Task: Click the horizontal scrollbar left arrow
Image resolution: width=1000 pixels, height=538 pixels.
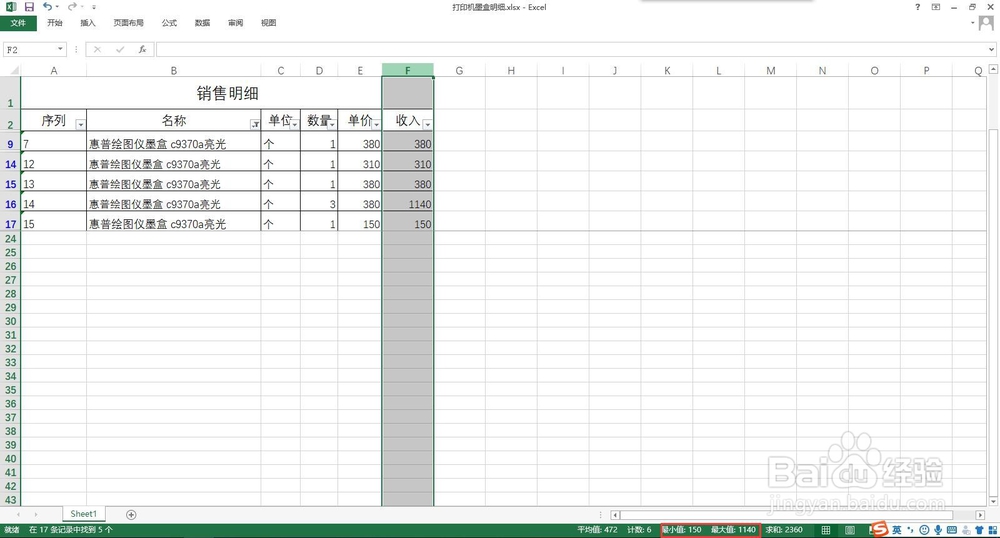Action: (x=615, y=514)
